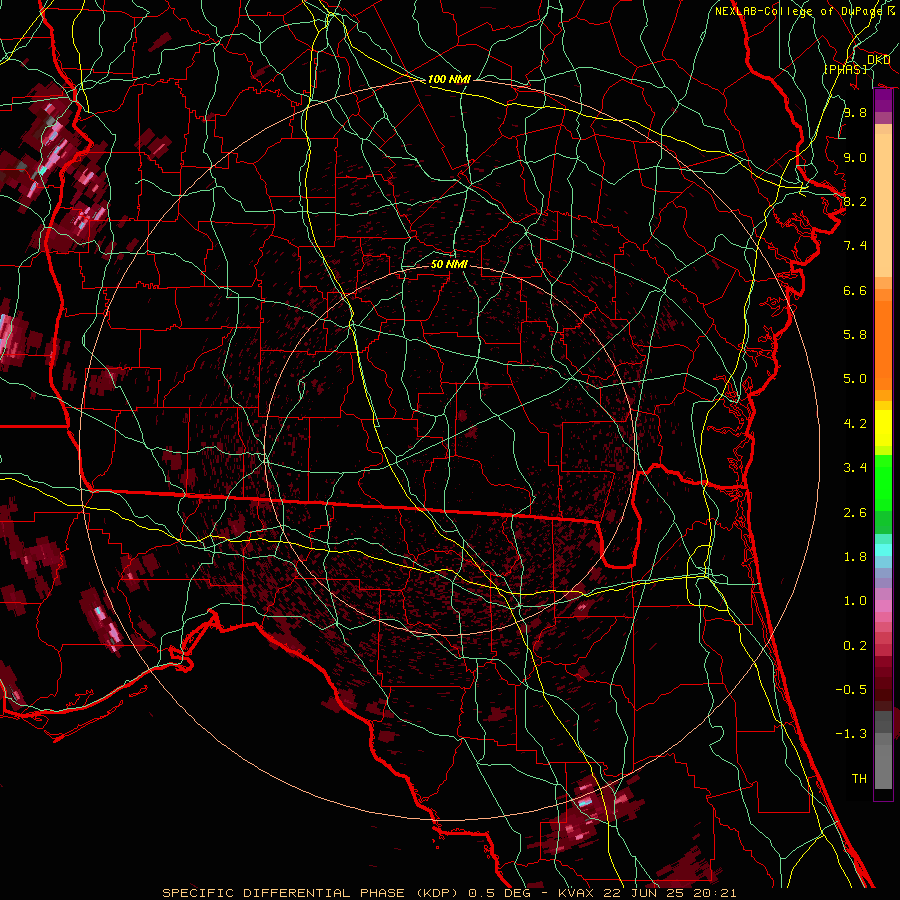Click the 1.0 legend value
Image resolution: width=900 pixels, height=900 pixels.
[855, 601]
